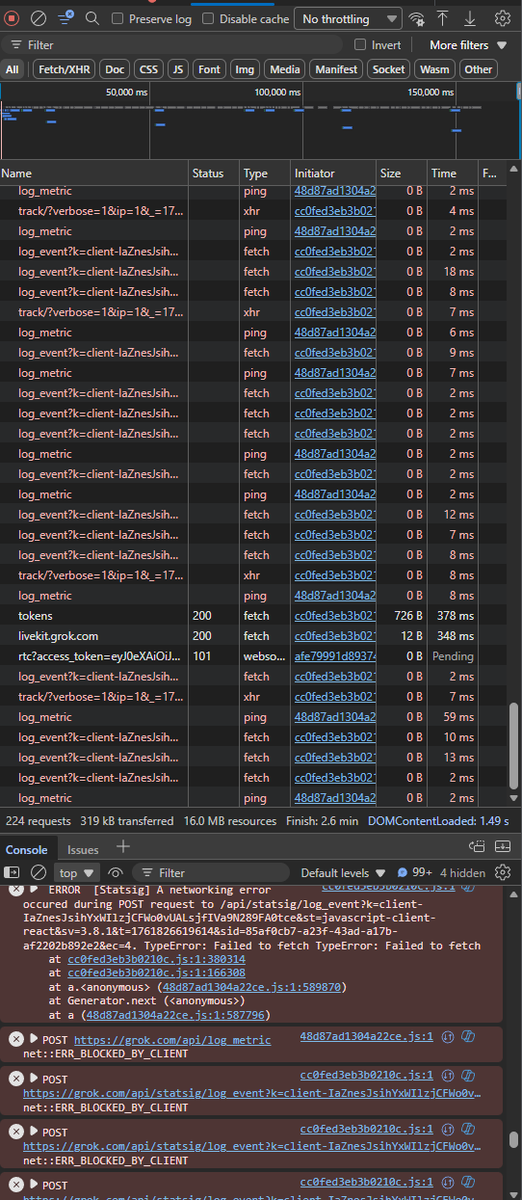Switch to the Issues drawer tab
The height and width of the screenshot is (1200, 522).
pos(83,849)
